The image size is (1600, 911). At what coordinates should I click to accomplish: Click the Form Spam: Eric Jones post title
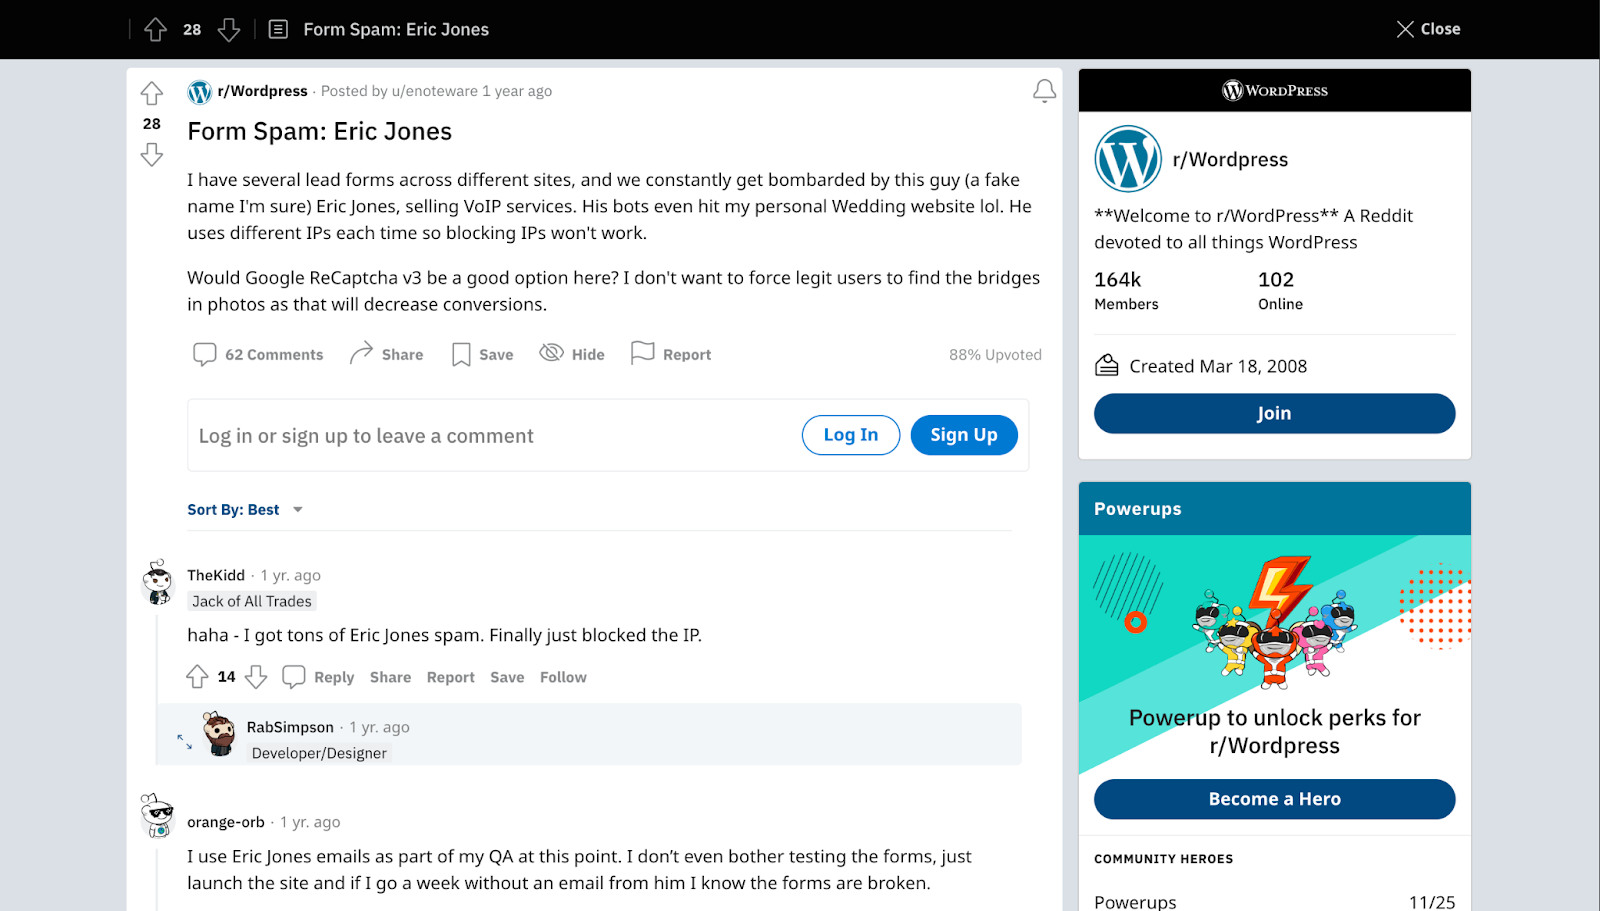320,131
